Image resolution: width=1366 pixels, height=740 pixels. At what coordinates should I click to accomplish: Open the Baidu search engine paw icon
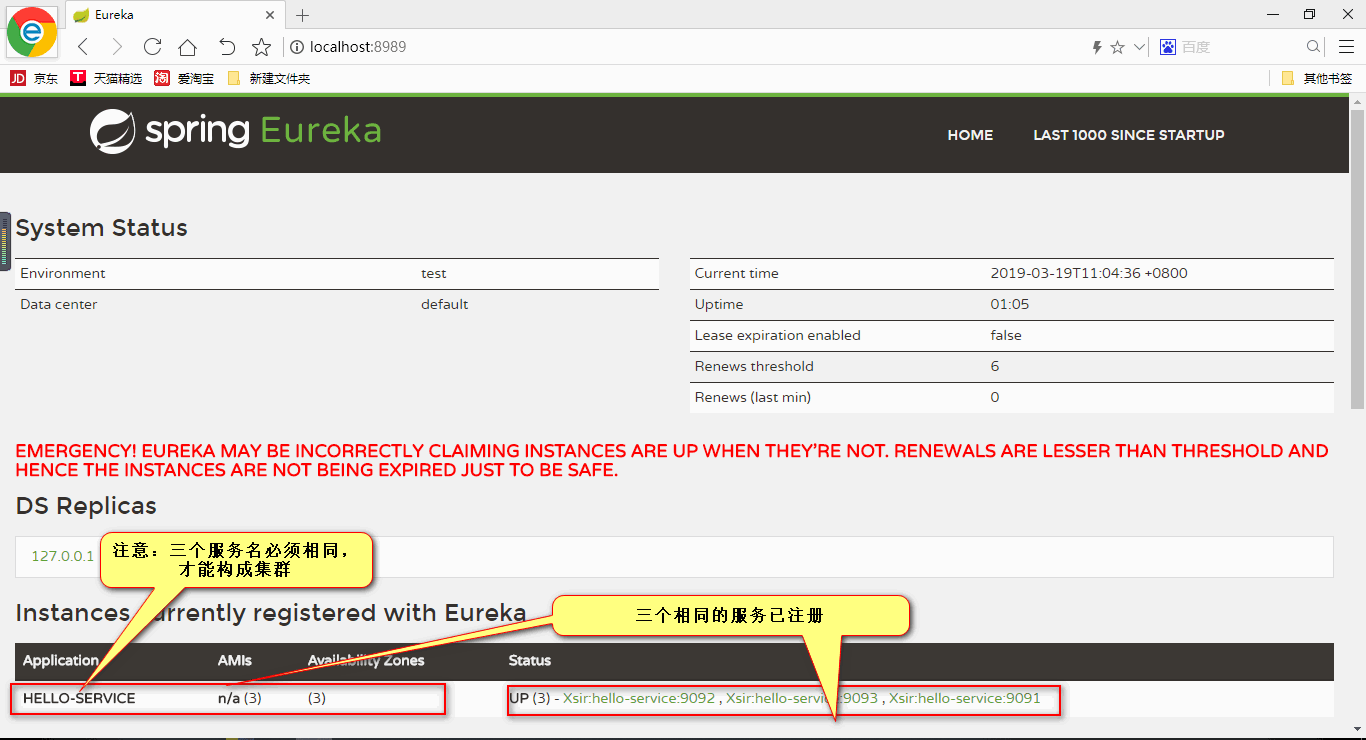1167,47
